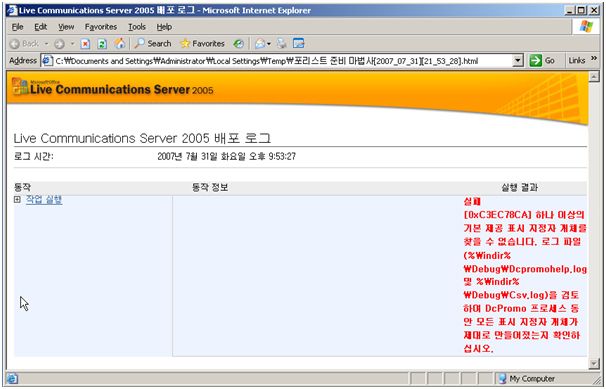Image resolution: width=606 pixels, height=389 pixels.
Task: Click the status bar page icon
Action: tap(12, 379)
